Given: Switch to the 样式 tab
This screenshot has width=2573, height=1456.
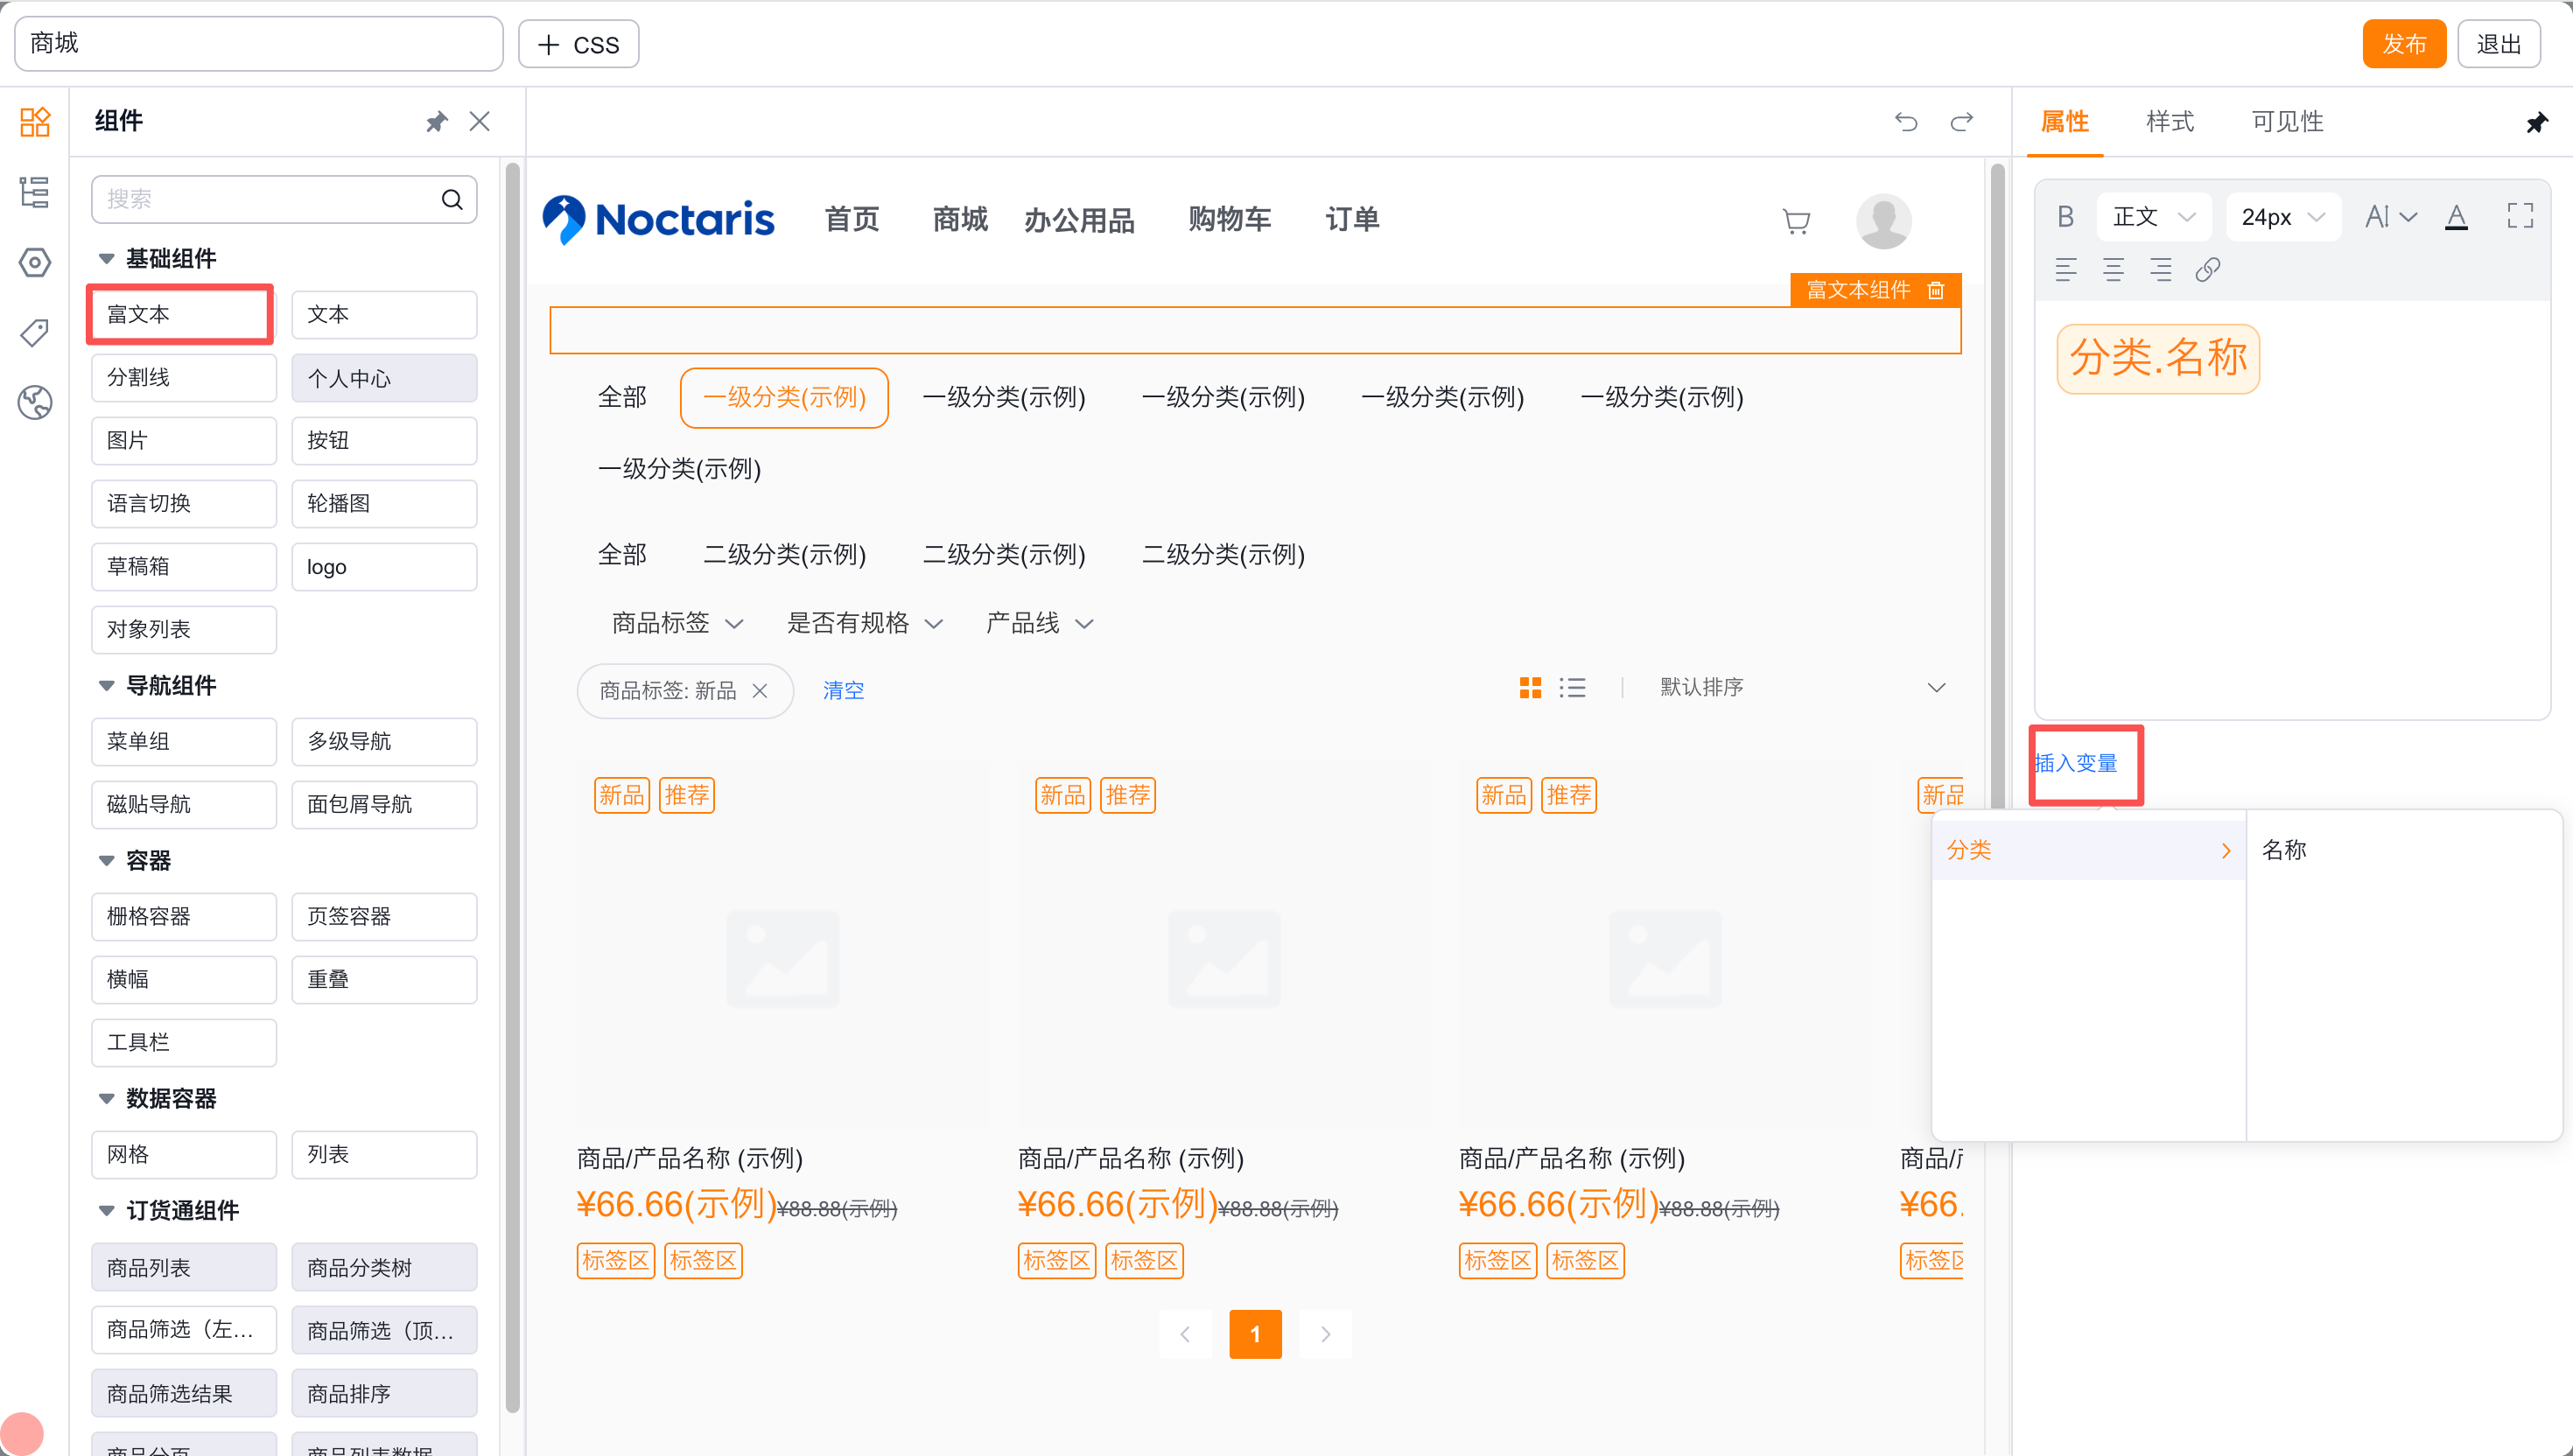Looking at the screenshot, I should point(2169,122).
